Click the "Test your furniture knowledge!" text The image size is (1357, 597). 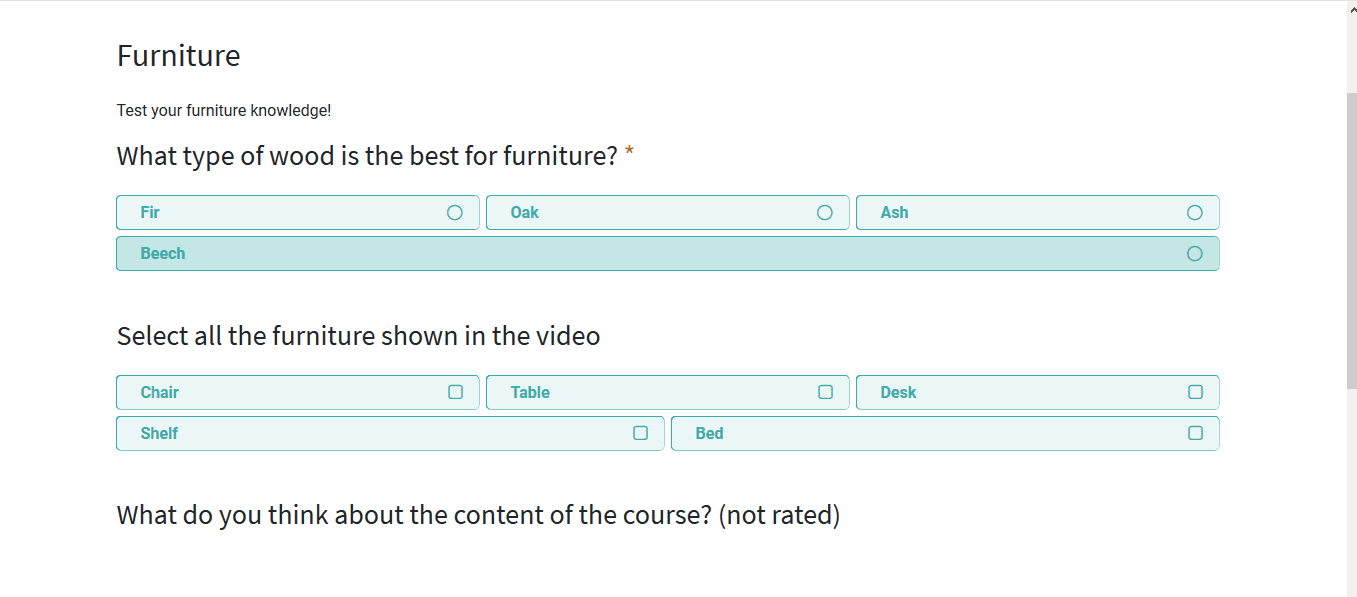click(224, 111)
